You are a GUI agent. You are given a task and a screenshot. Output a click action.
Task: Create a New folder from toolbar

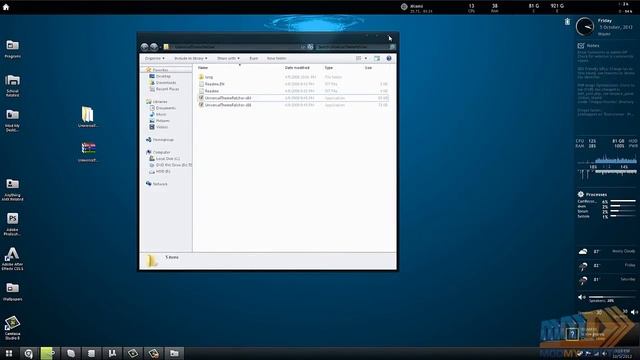[276, 58]
